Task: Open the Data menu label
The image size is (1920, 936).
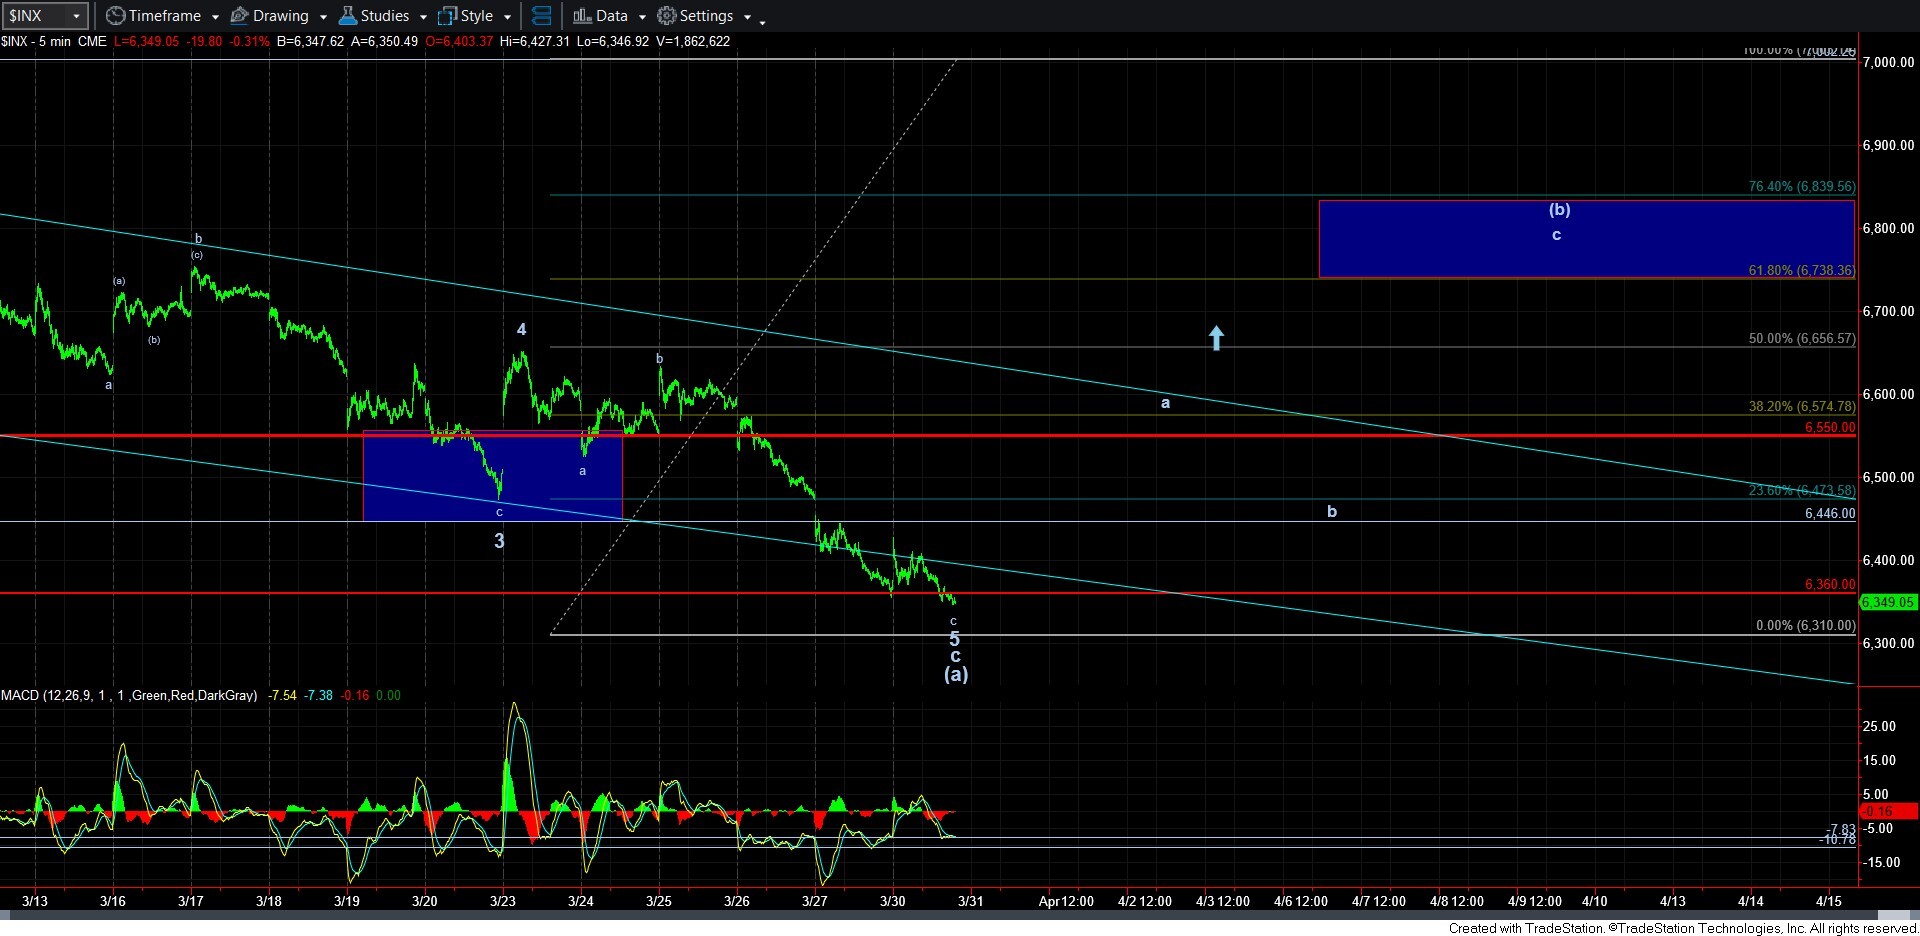Action: (612, 16)
